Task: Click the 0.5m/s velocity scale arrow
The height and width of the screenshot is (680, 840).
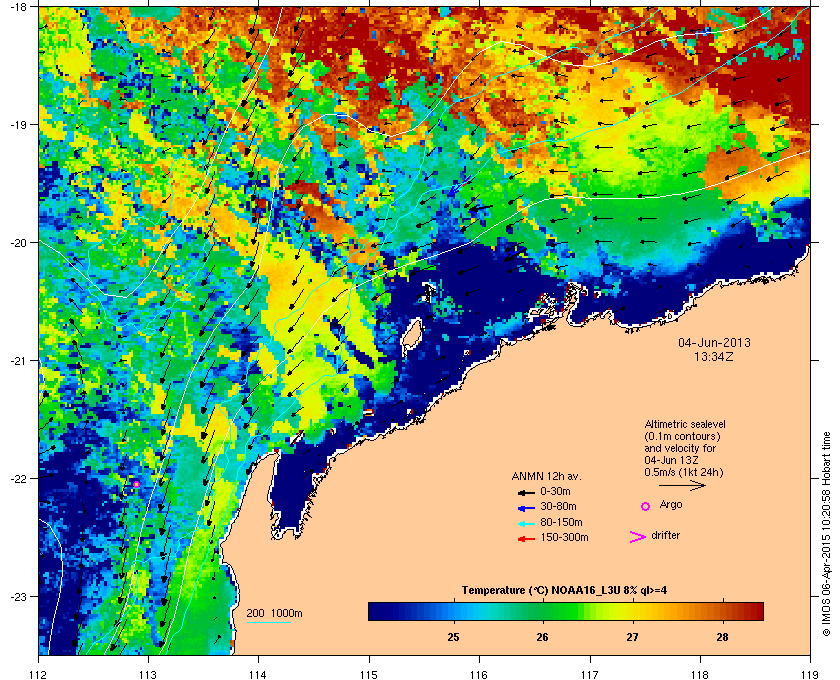Action: pos(682,486)
